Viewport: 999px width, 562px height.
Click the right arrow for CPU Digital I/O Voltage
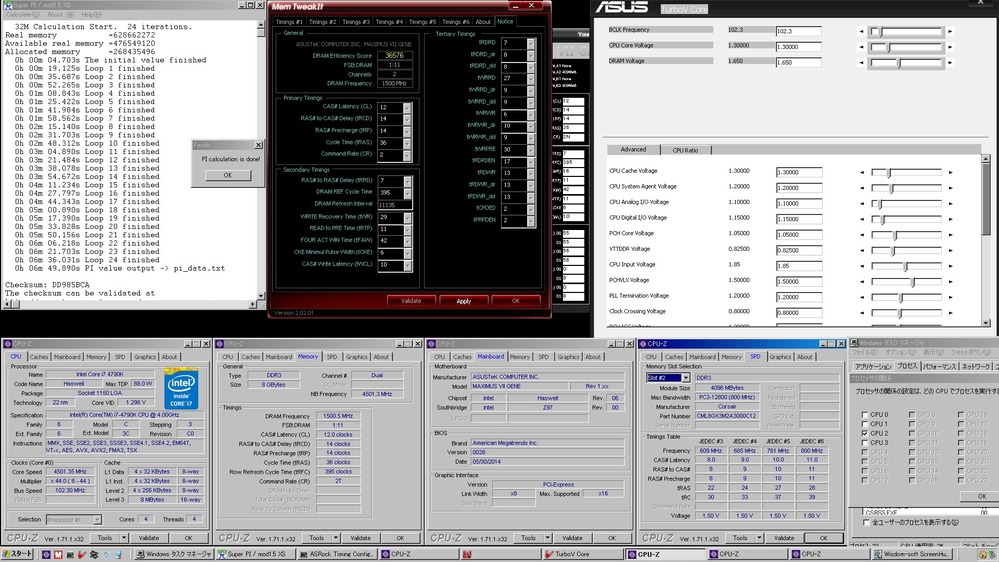click(950, 219)
